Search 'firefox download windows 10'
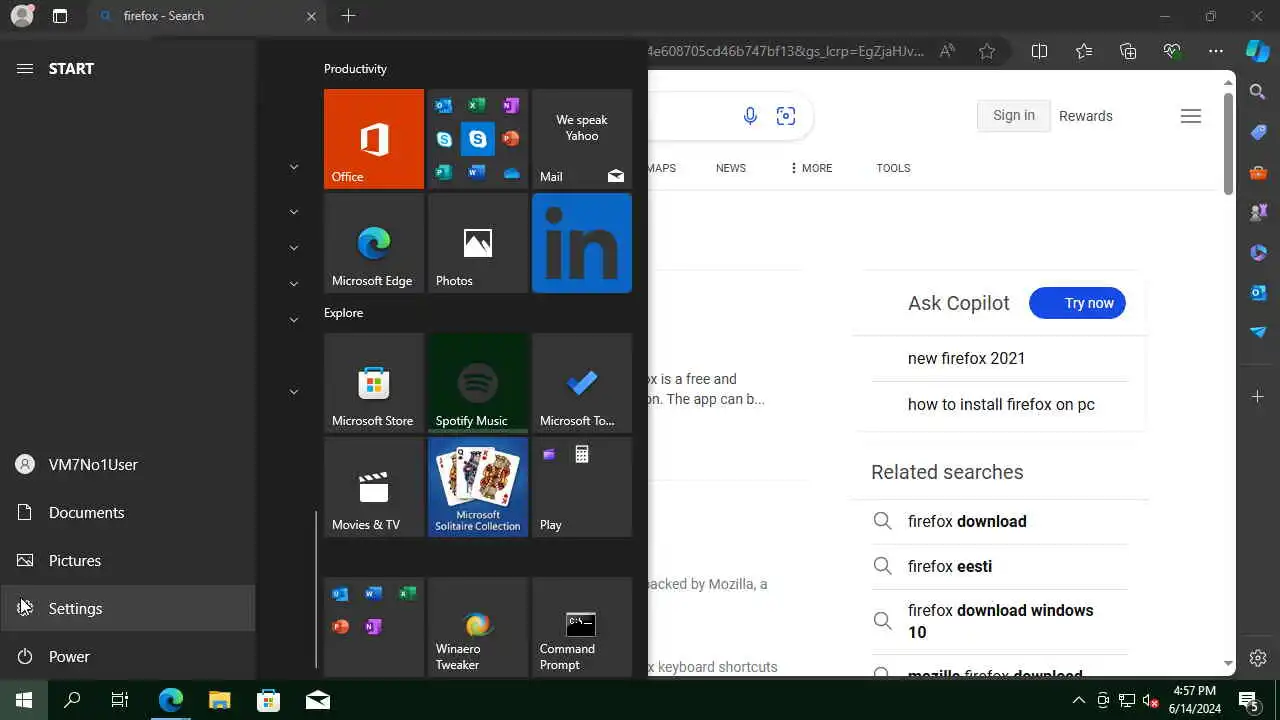 [999, 621]
